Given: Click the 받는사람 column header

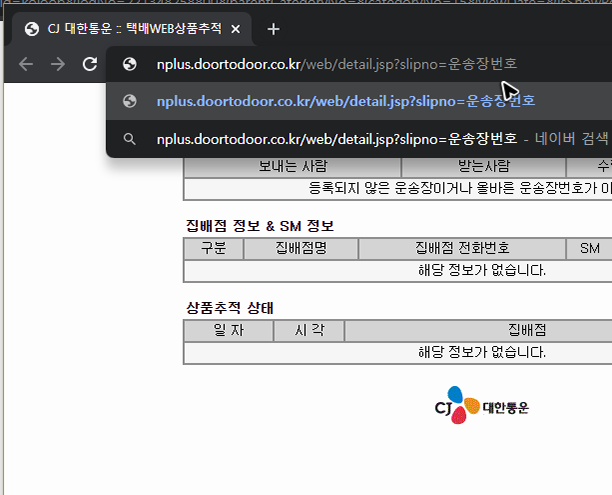Looking at the screenshot, I should click(x=484, y=167).
